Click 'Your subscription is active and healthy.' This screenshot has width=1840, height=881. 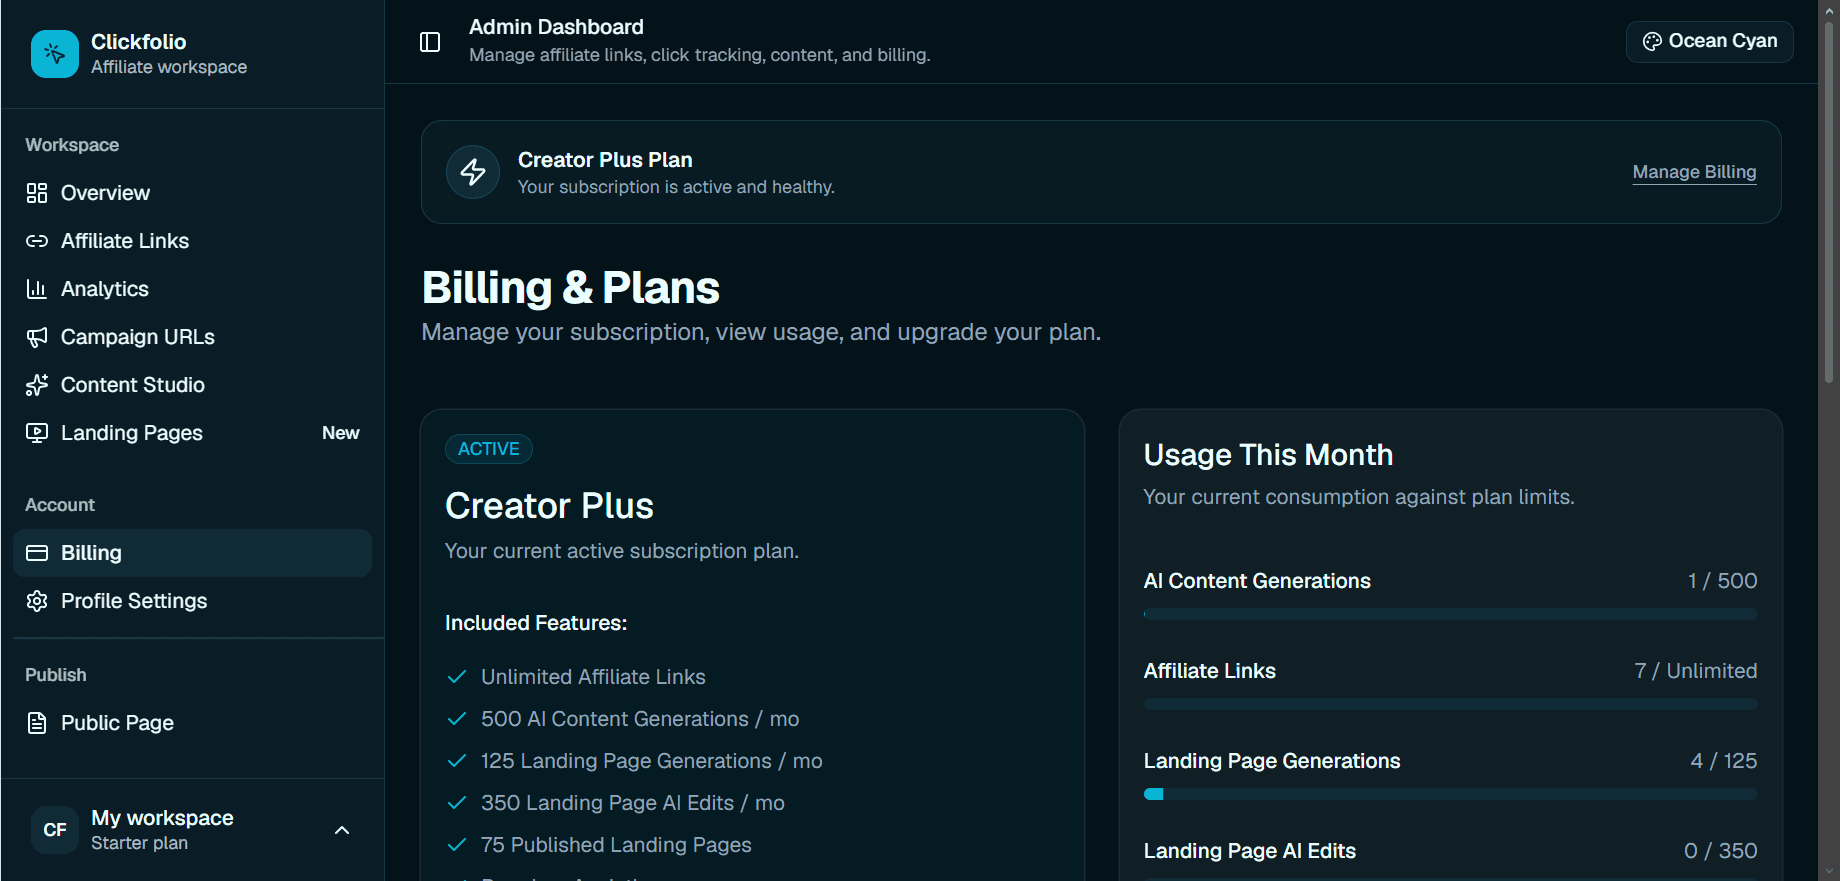click(676, 187)
